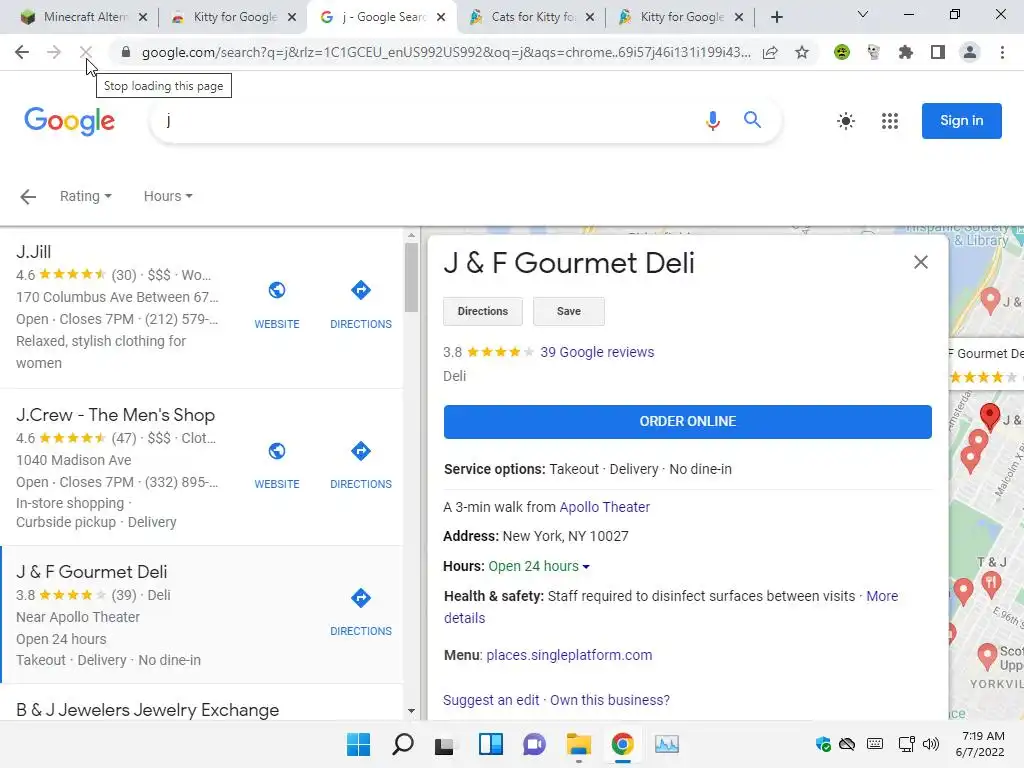Viewport: 1024px width, 768px height.
Task: Open volume control in system tray
Action: click(x=931, y=744)
